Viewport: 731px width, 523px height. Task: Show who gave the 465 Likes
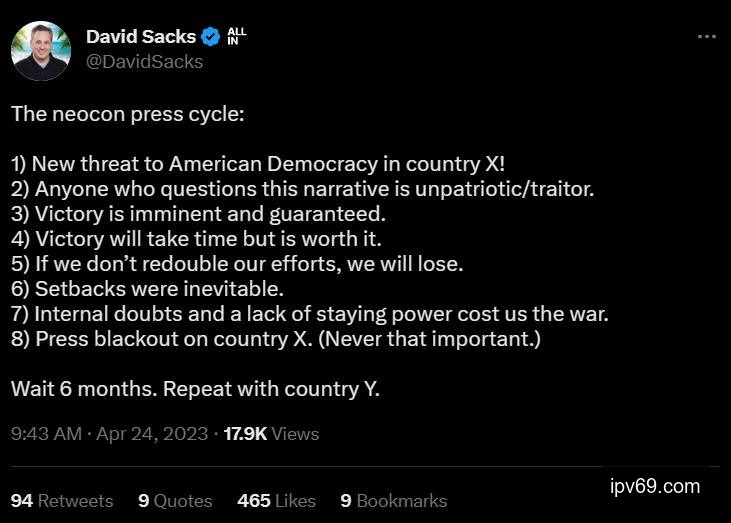[276, 500]
